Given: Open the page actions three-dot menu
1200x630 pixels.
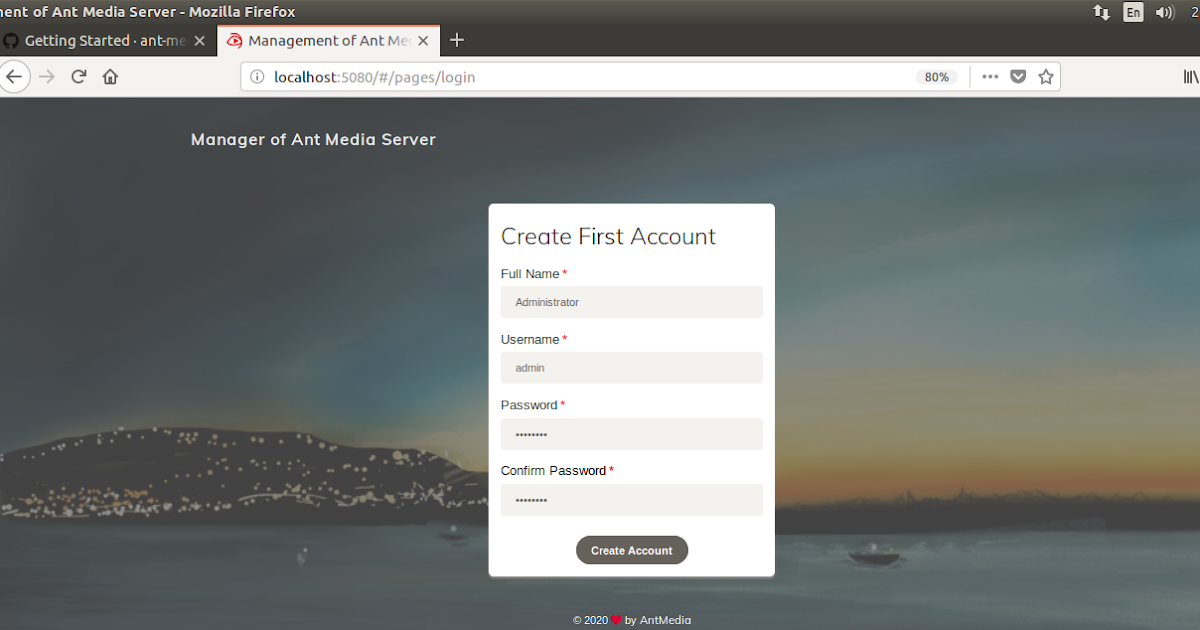Looking at the screenshot, I should (x=990, y=77).
